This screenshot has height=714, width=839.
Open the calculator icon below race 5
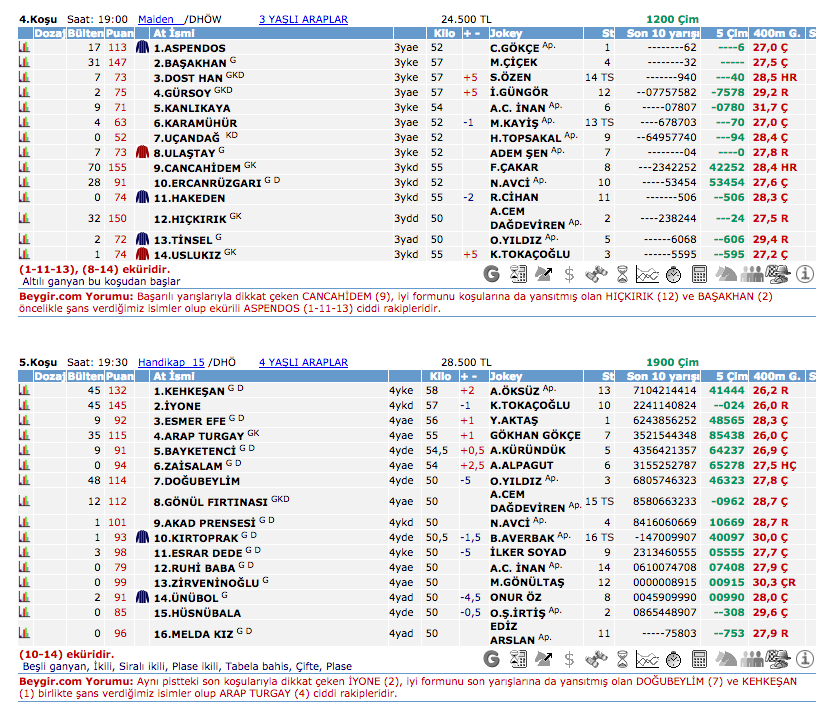pyautogui.click(x=699, y=658)
